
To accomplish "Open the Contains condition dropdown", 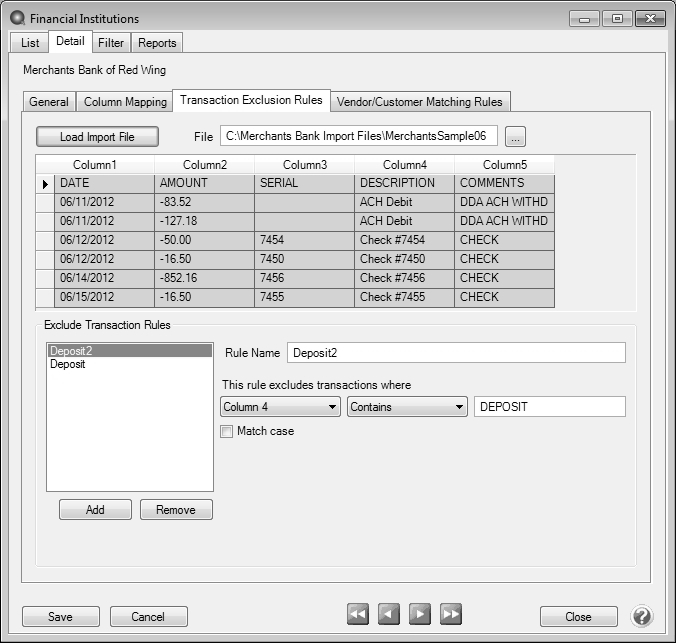I will pyautogui.click(x=407, y=407).
